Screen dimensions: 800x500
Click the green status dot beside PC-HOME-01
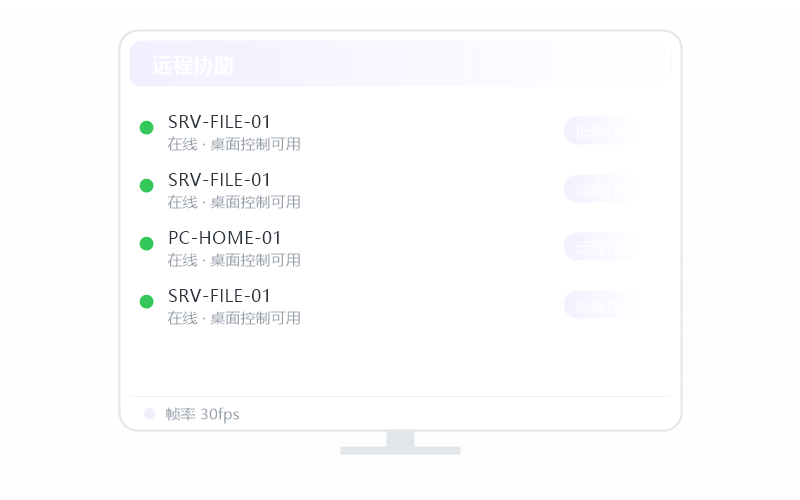[x=146, y=243]
